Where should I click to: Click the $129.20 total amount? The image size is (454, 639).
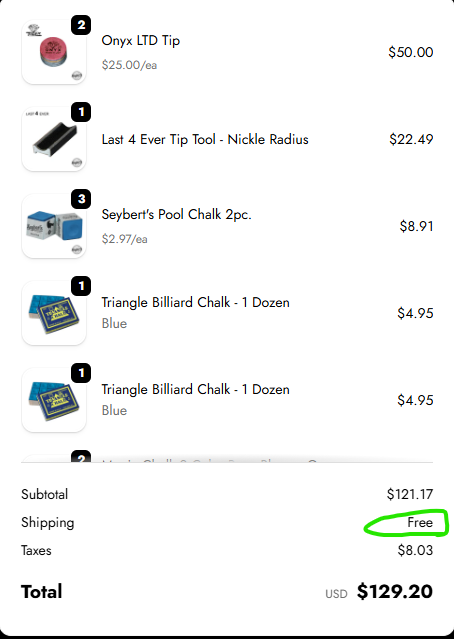(x=394, y=592)
